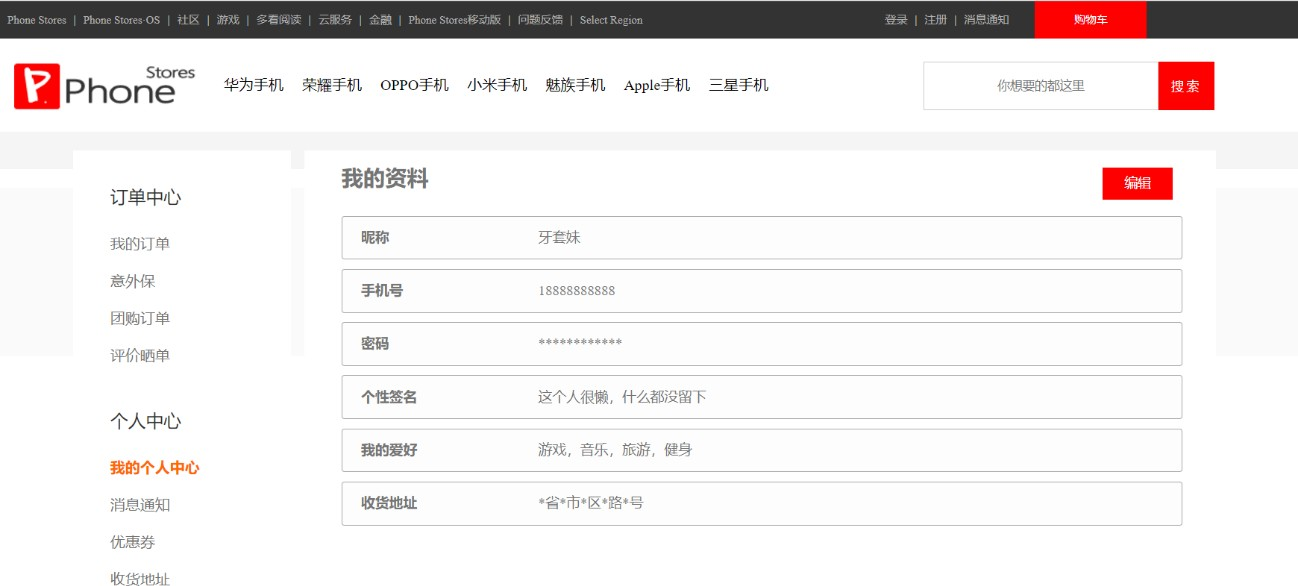Screen dimensions: 1298x586
Task: Click phone number 18888888888
Action: 577,291
